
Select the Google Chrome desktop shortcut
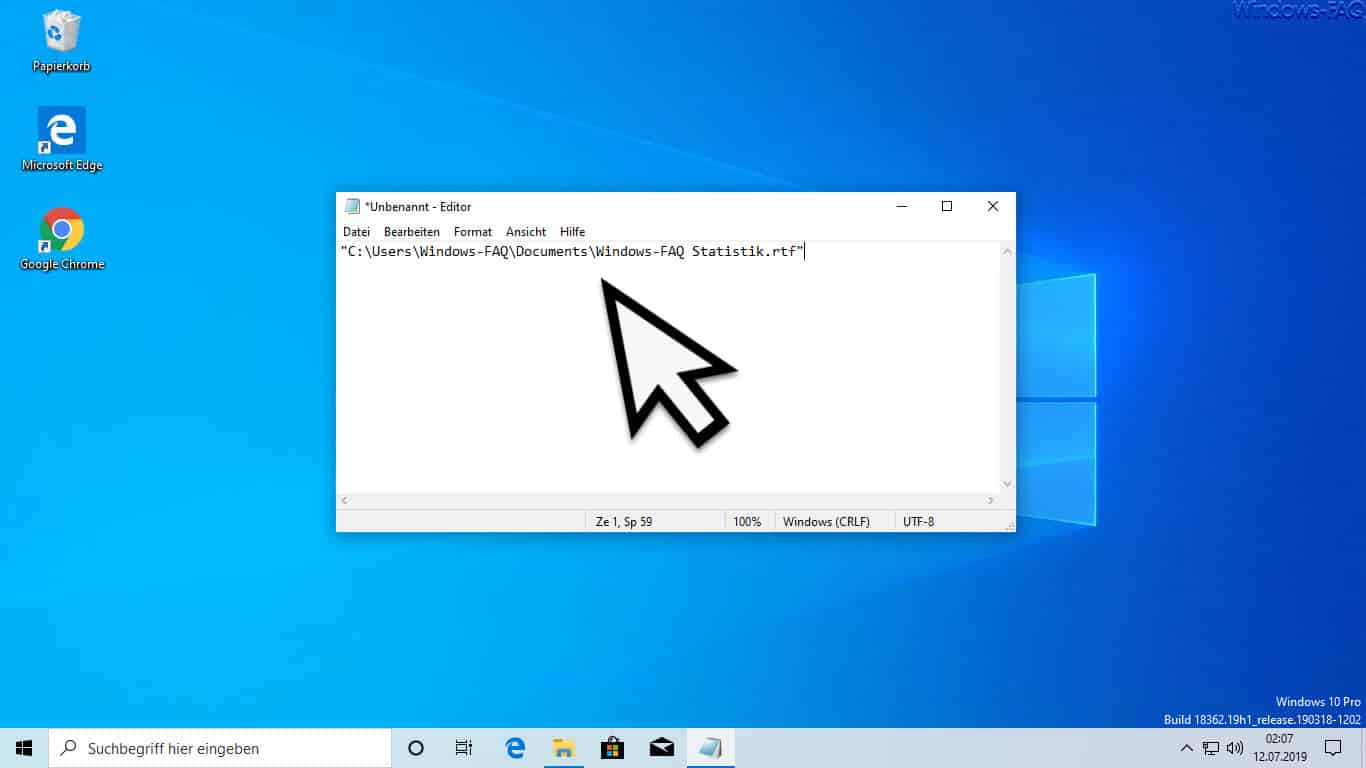tap(62, 239)
